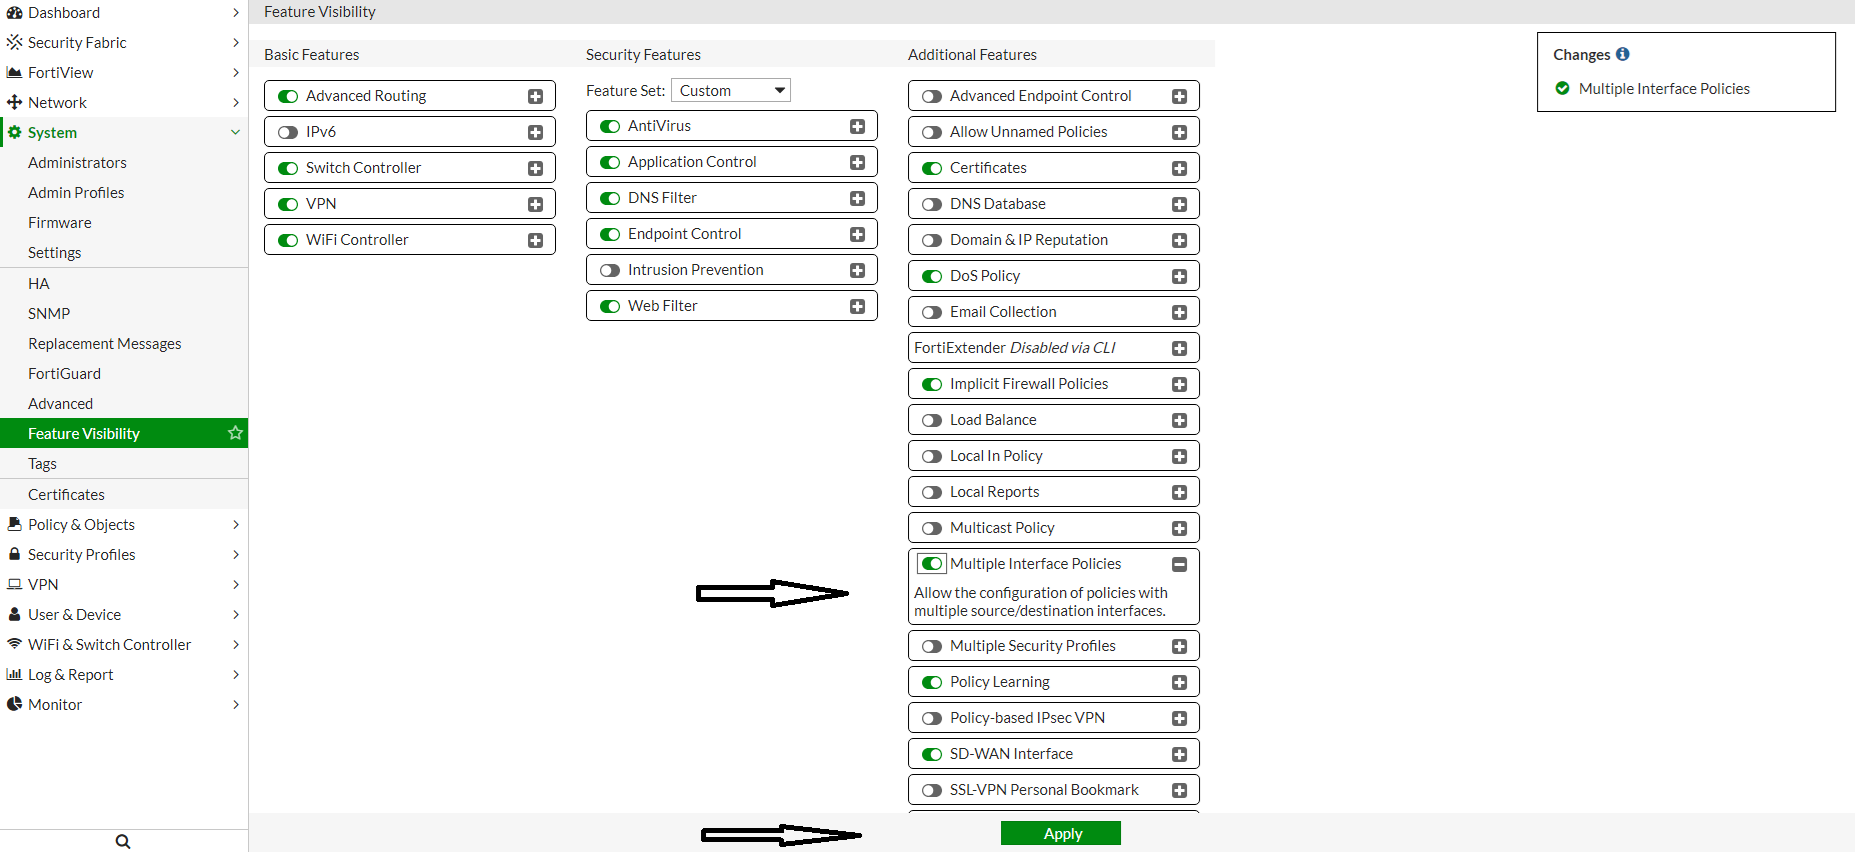Open the Feature Set dropdown

pyautogui.click(x=730, y=91)
